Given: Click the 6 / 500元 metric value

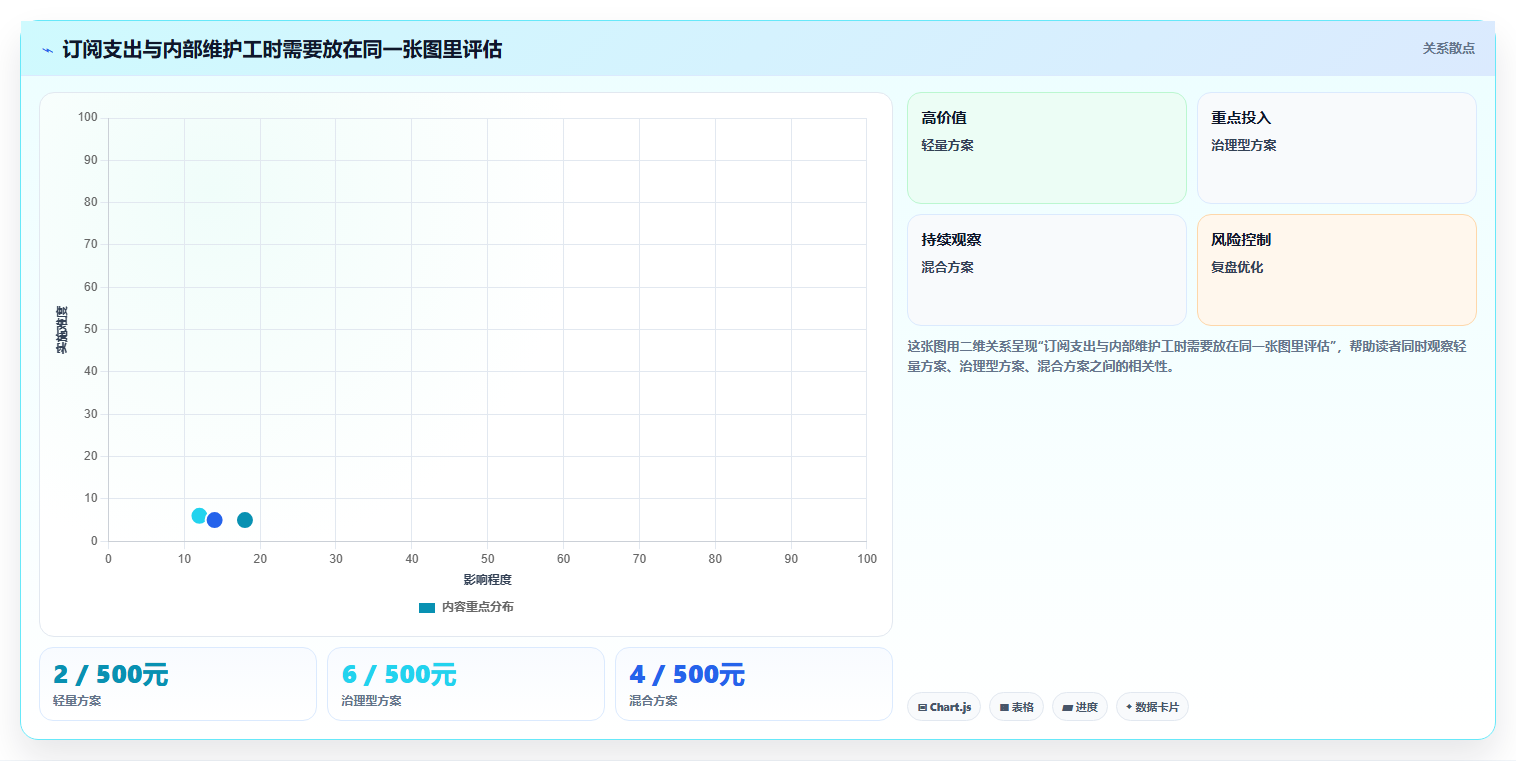Looking at the screenshot, I should pyautogui.click(x=399, y=675).
